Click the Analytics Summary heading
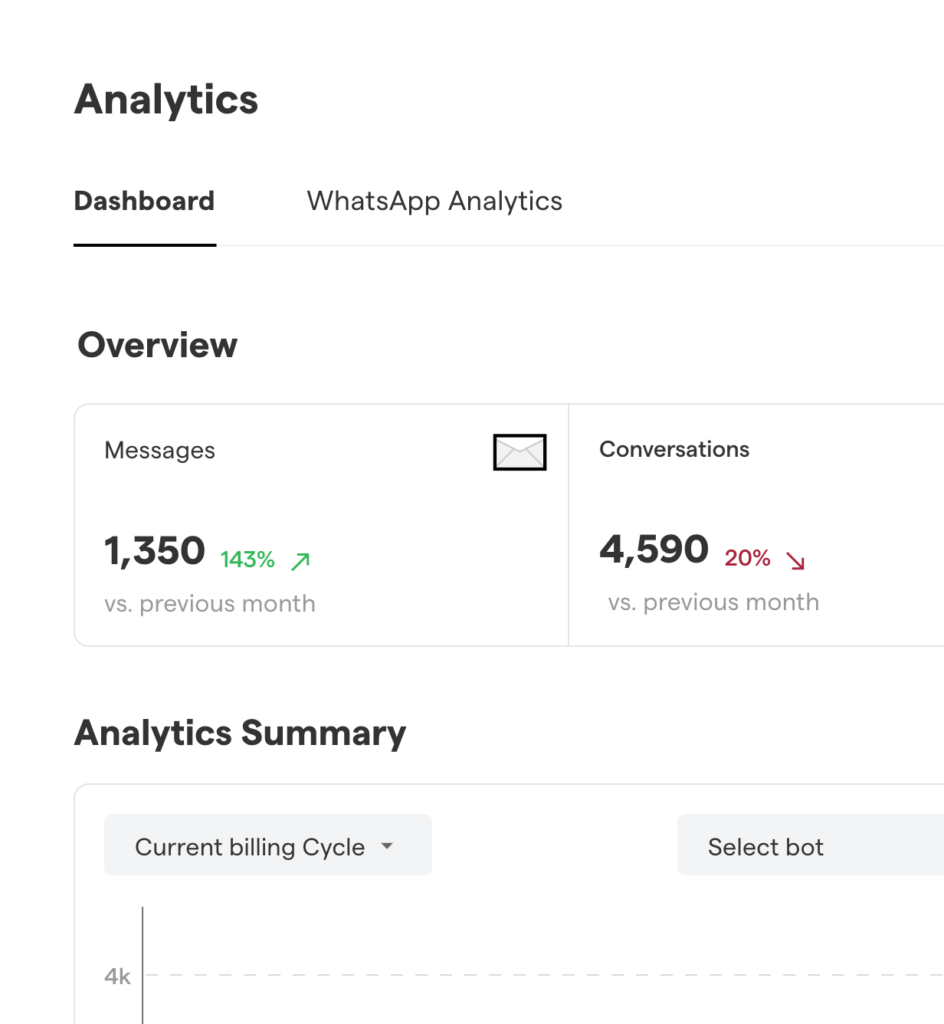944x1024 pixels. coord(240,733)
